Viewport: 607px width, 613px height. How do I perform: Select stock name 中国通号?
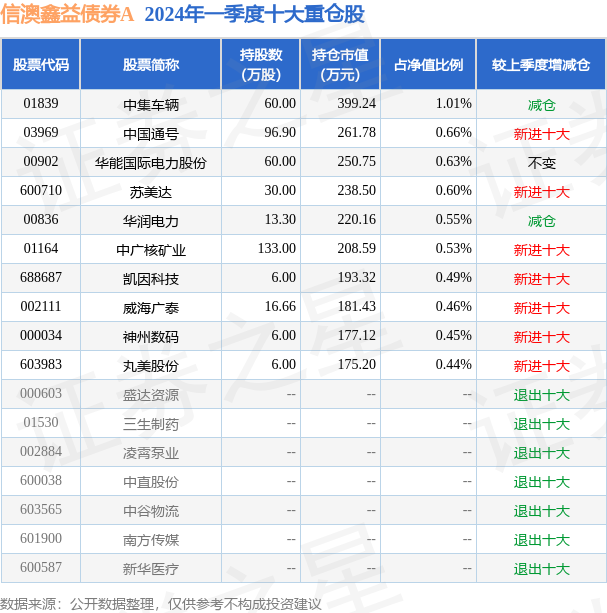point(151,134)
